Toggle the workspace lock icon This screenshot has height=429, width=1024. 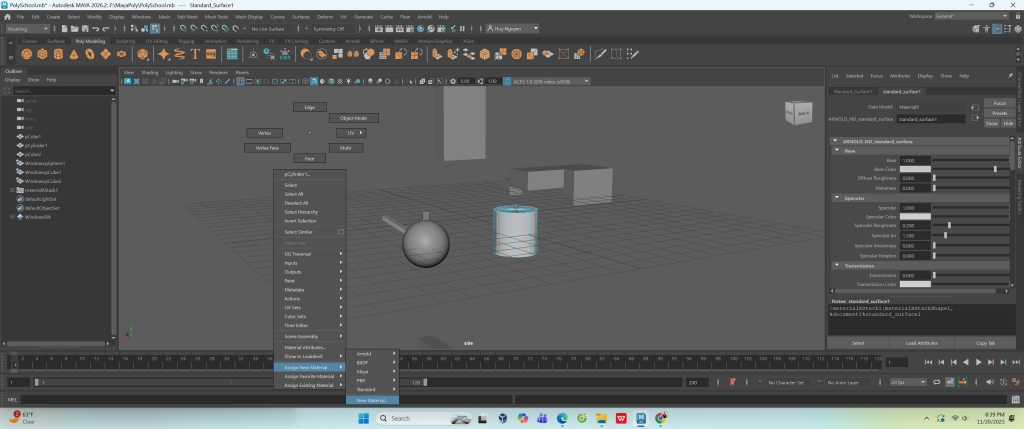coord(1017,17)
